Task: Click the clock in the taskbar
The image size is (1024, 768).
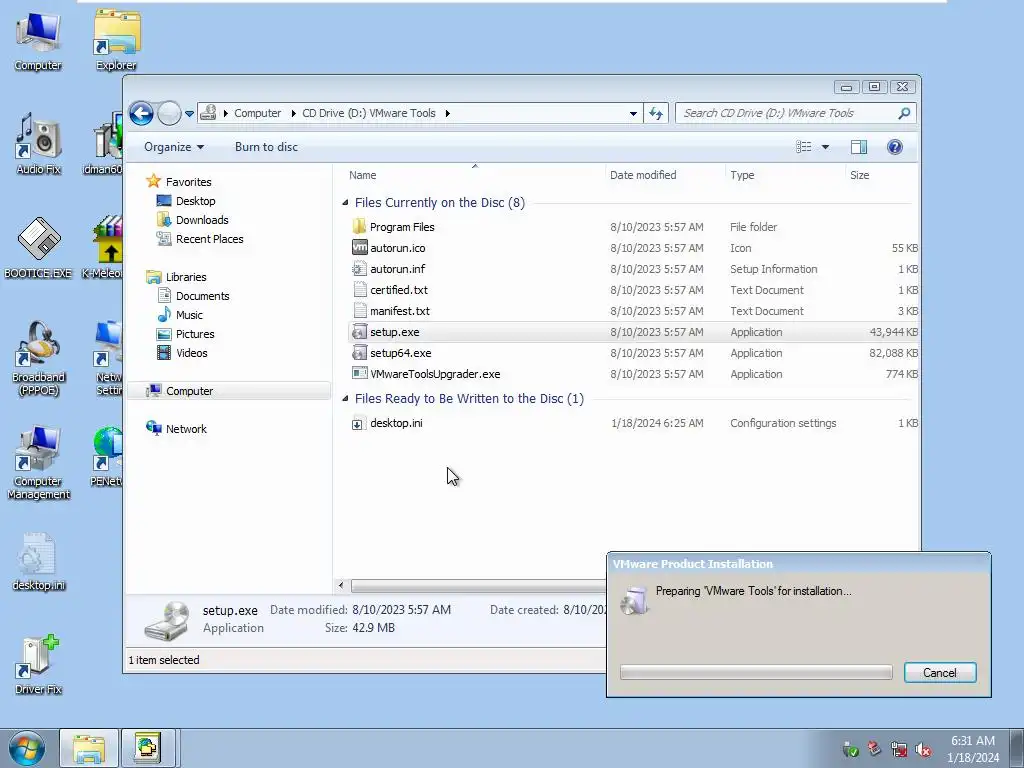Action: click(973, 749)
